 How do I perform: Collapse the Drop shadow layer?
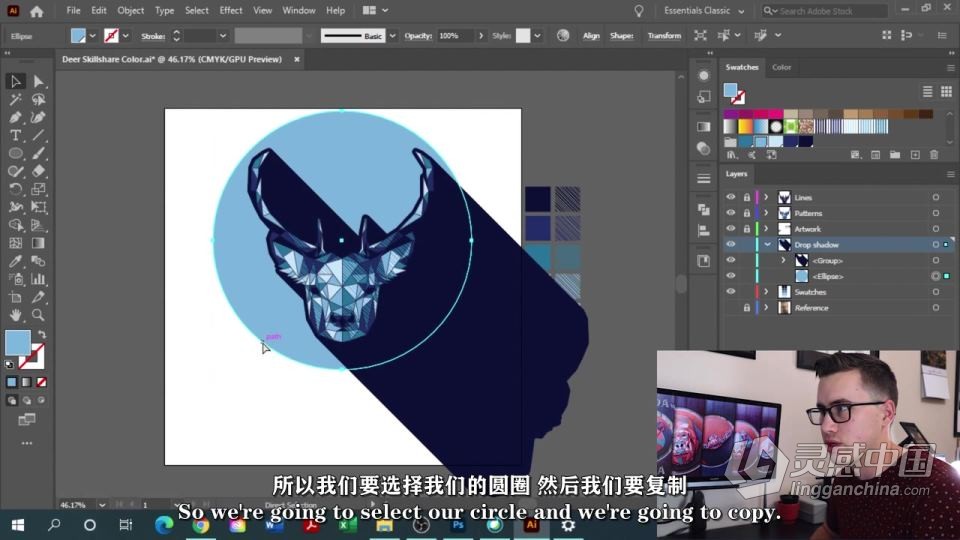click(767, 244)
